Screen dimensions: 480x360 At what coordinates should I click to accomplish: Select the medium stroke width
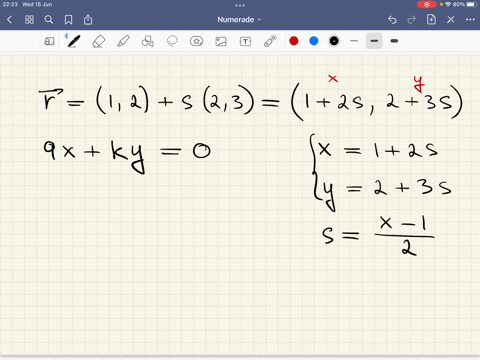[x=374, y=41]
